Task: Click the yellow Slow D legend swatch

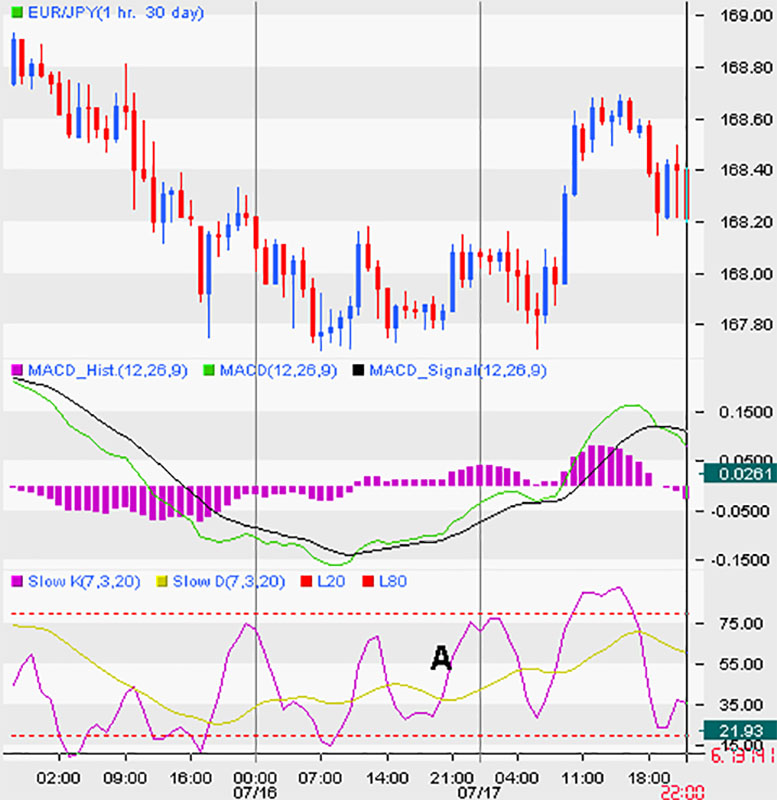Action: point(161,581)
